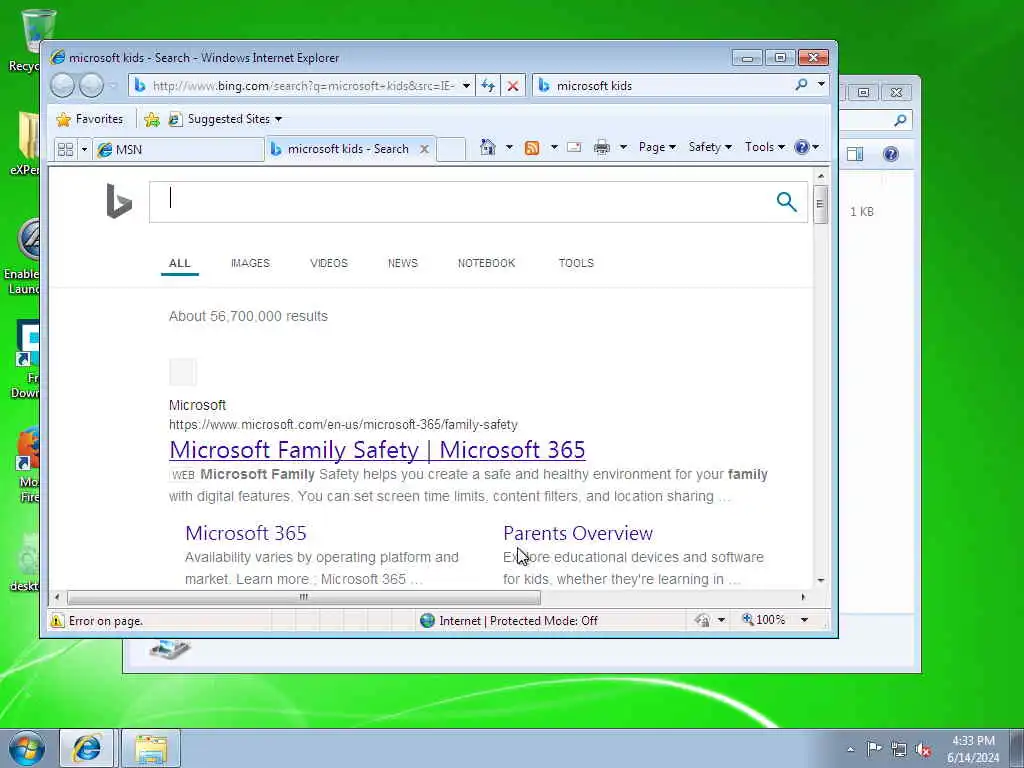Image resolution: width=1024 pixels, height=768 pixels.
Task: Select the IMAGES search tab
Action: 250,263
